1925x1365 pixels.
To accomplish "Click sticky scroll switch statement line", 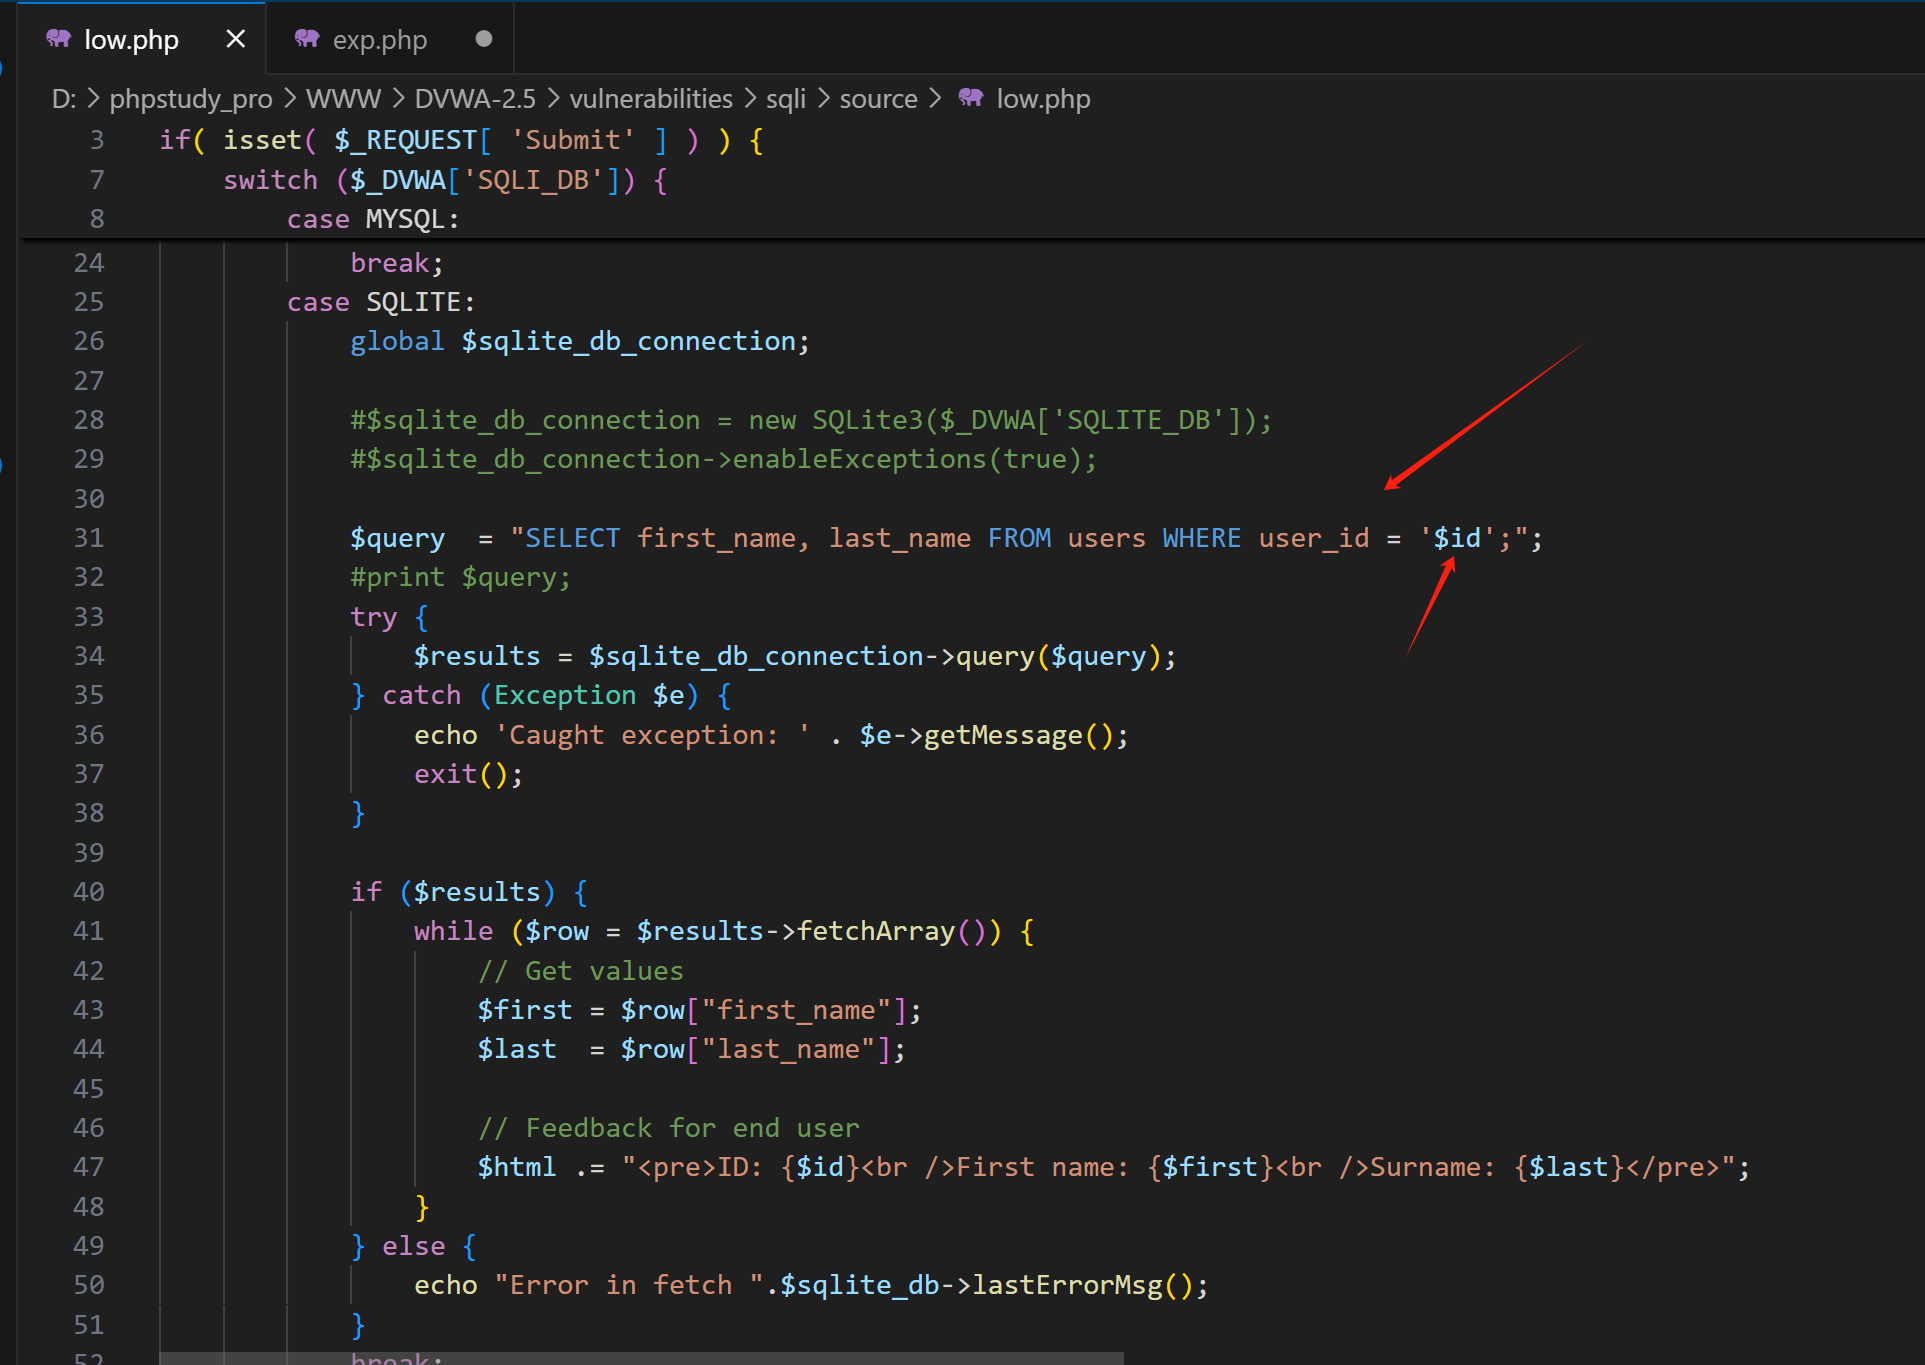I will tap(444, 180).
